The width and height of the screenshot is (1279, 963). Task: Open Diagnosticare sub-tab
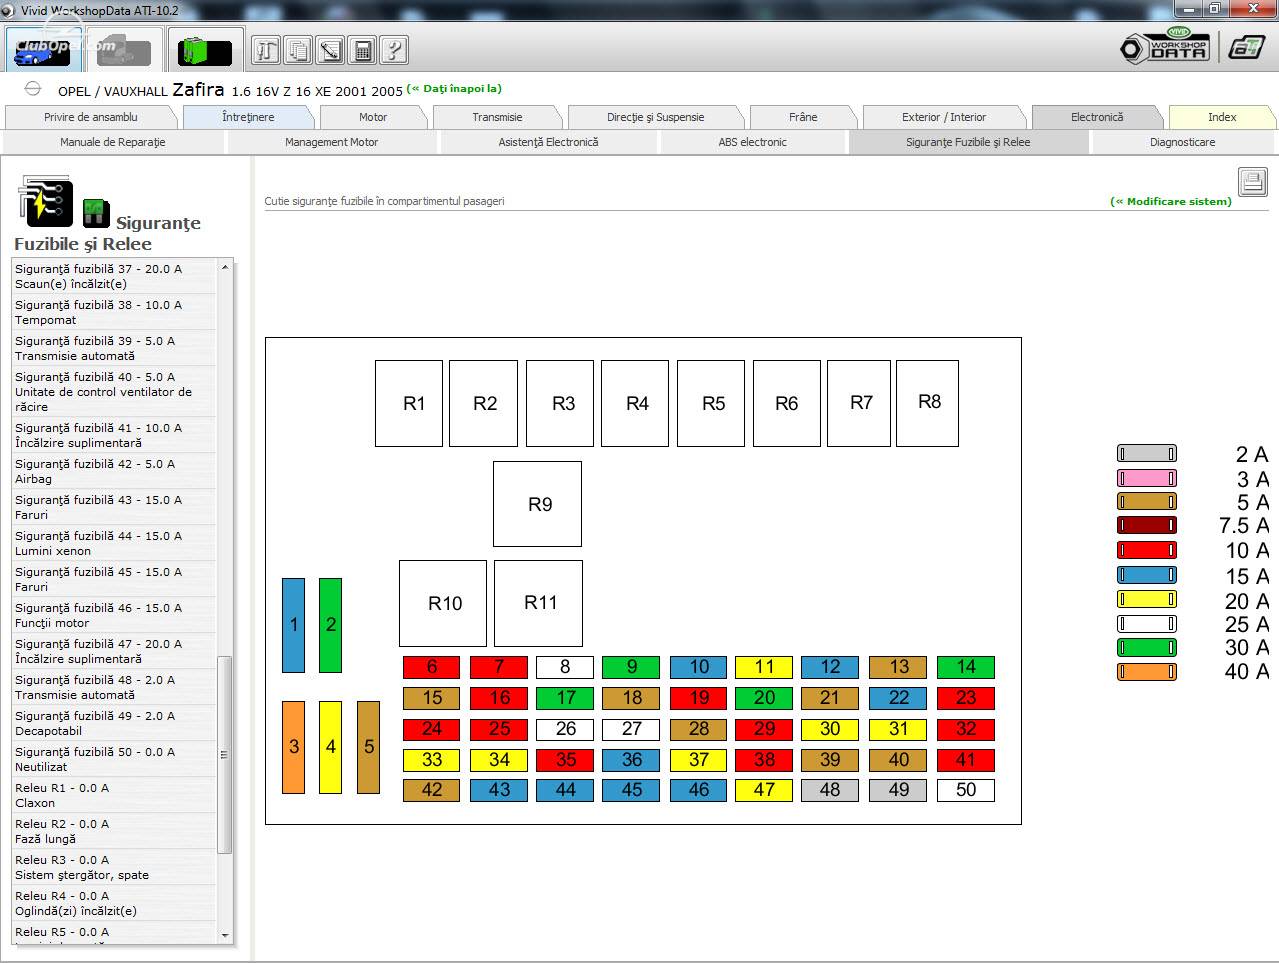pyautogui.click(x=1182, y=142)
